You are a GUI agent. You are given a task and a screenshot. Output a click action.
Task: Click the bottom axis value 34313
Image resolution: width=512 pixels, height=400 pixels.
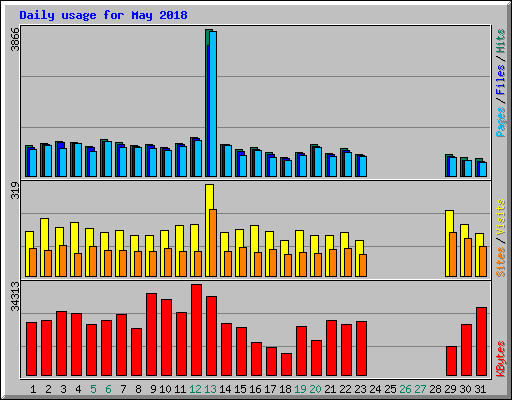15,296
